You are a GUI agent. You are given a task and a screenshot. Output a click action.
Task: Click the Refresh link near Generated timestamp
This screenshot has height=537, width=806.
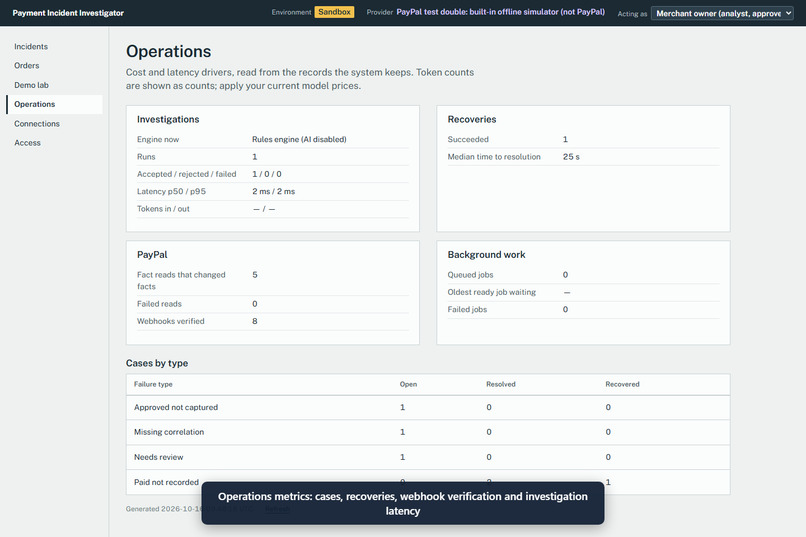pyautogui.click(x=278, y=509)
